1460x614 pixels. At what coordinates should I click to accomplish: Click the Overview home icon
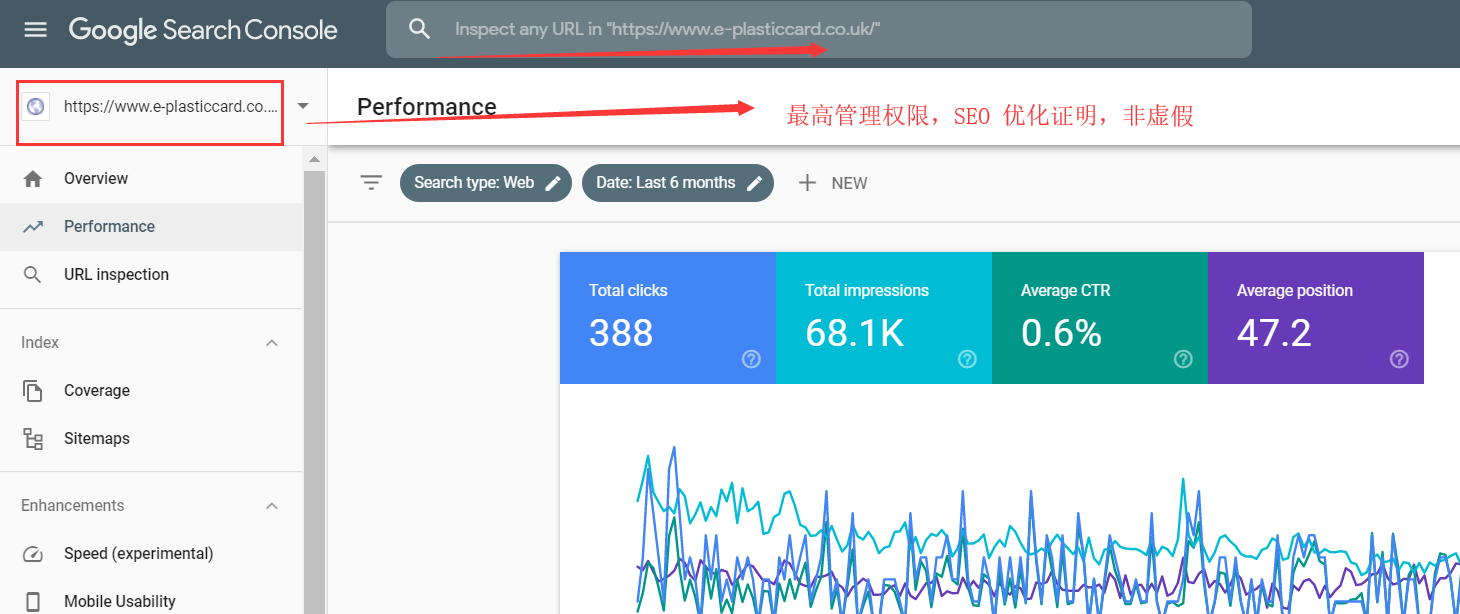pyautogui.click(x=33, y=178)
